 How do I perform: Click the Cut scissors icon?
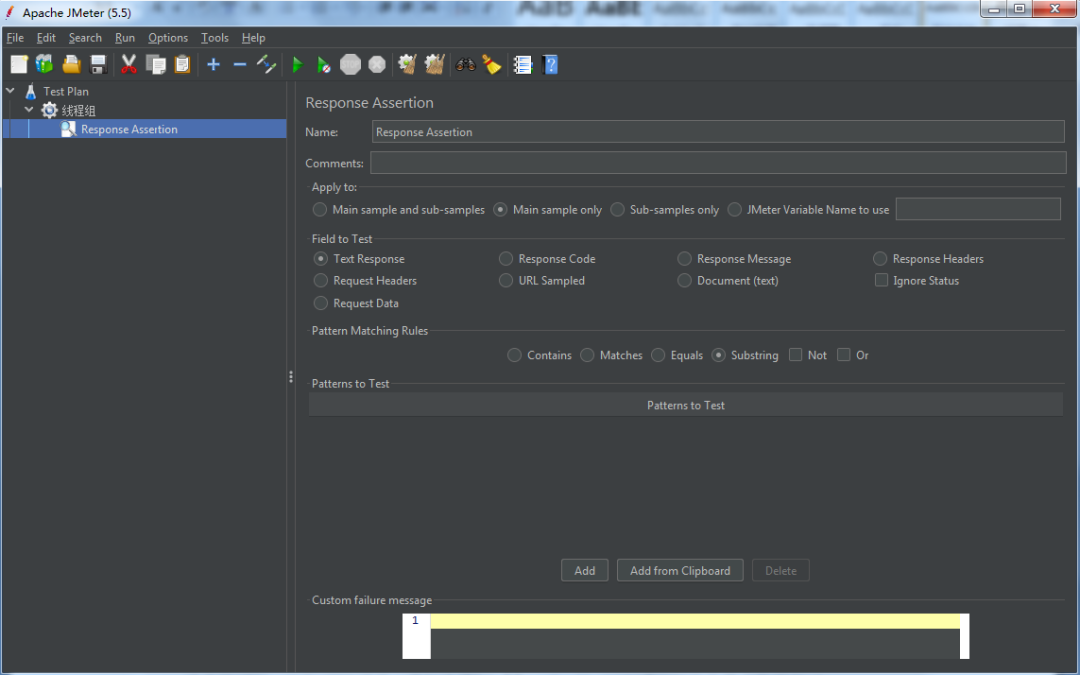(129, 65)
